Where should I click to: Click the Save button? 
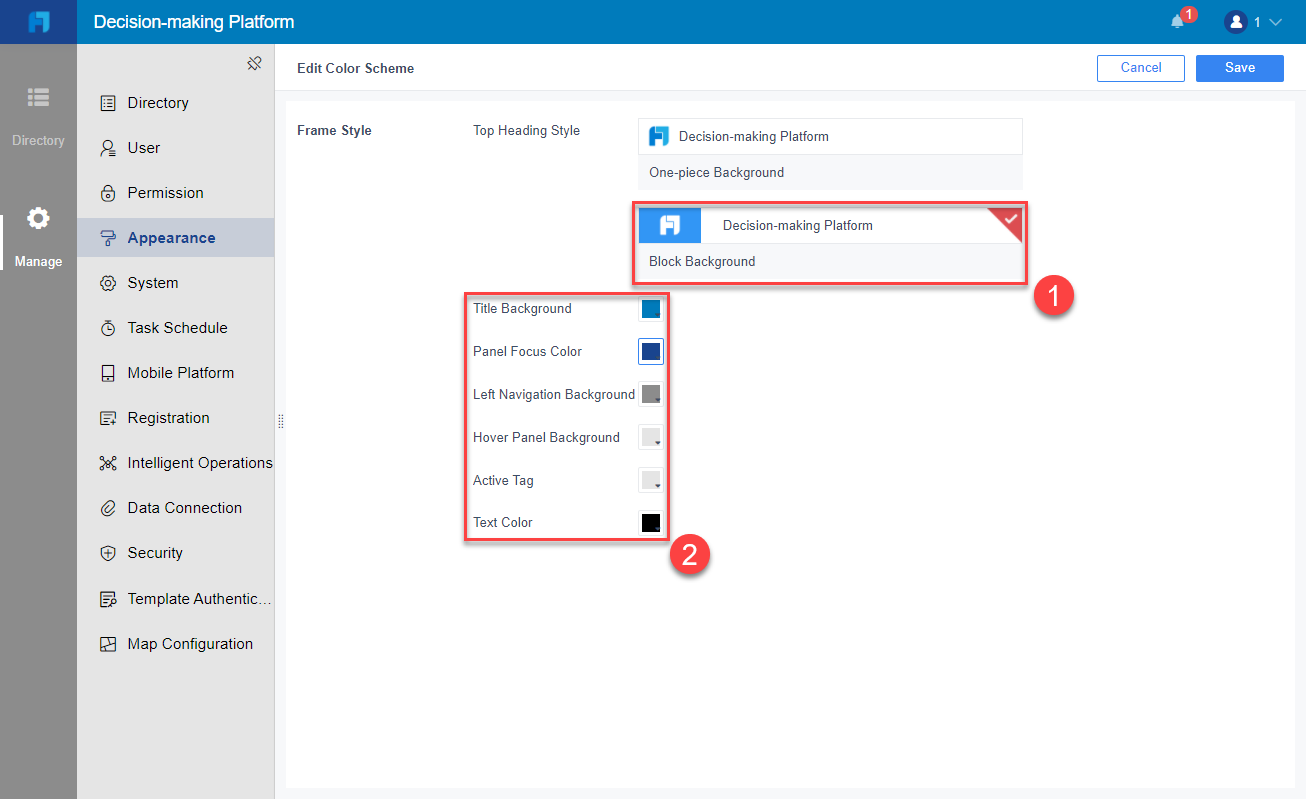1239,67
